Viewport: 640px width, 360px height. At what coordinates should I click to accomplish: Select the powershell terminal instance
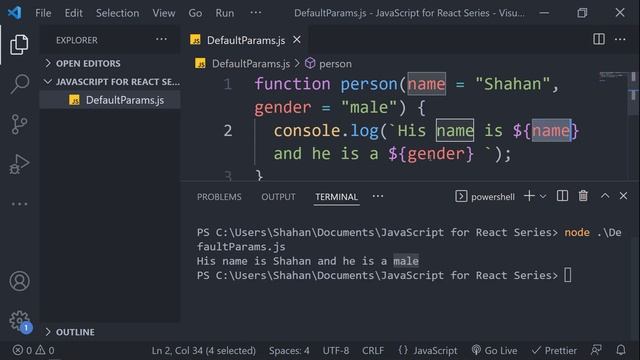(485, 197)
